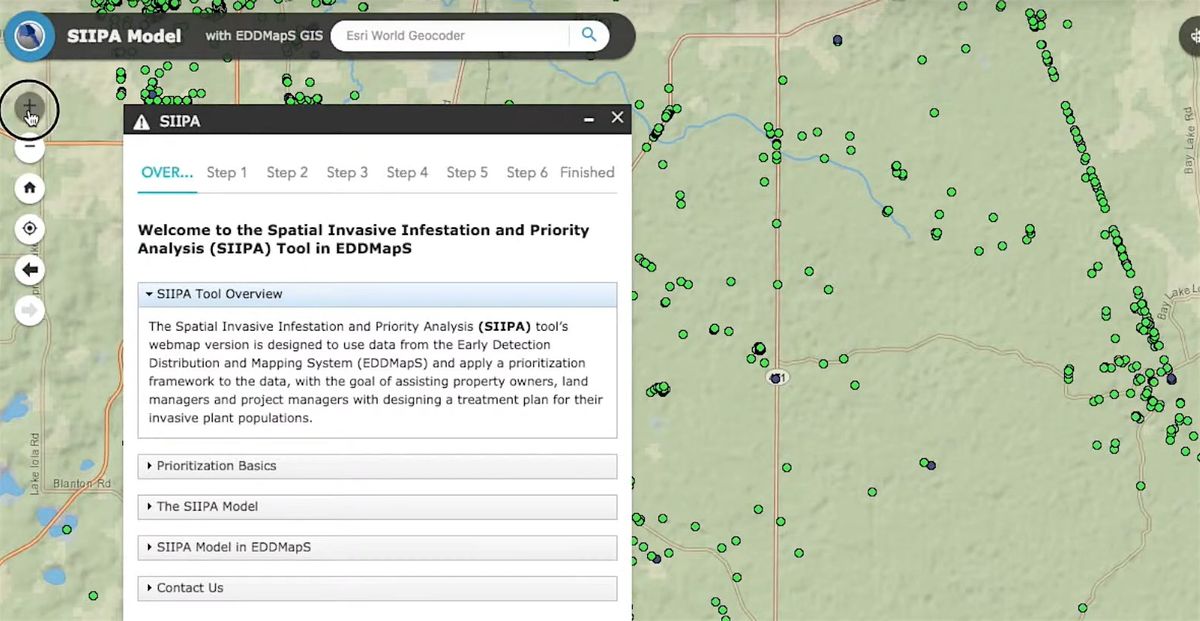Select the Finished tab

[x=587, y=173]
